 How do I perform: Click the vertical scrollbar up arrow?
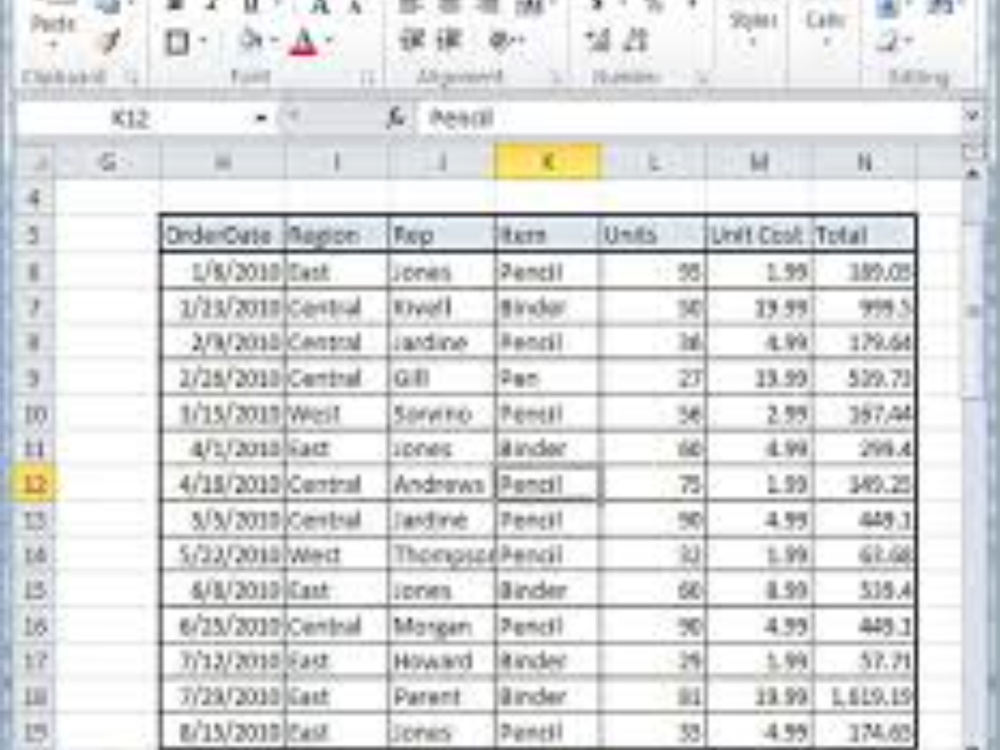pyautogui.click(x=973, y=173)
